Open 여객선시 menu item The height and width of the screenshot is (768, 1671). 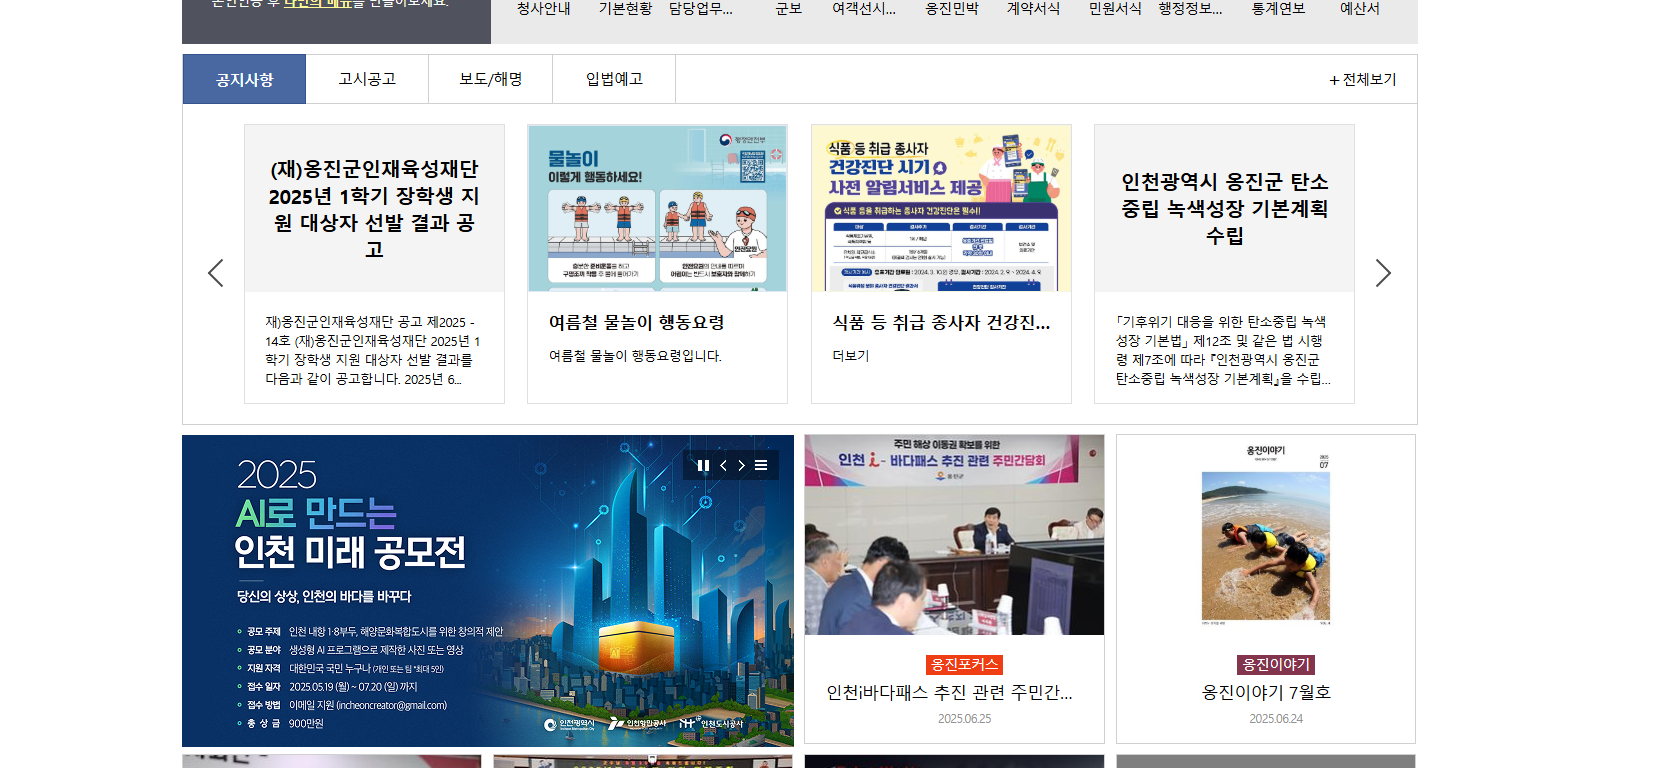click(x=864, y=9)
